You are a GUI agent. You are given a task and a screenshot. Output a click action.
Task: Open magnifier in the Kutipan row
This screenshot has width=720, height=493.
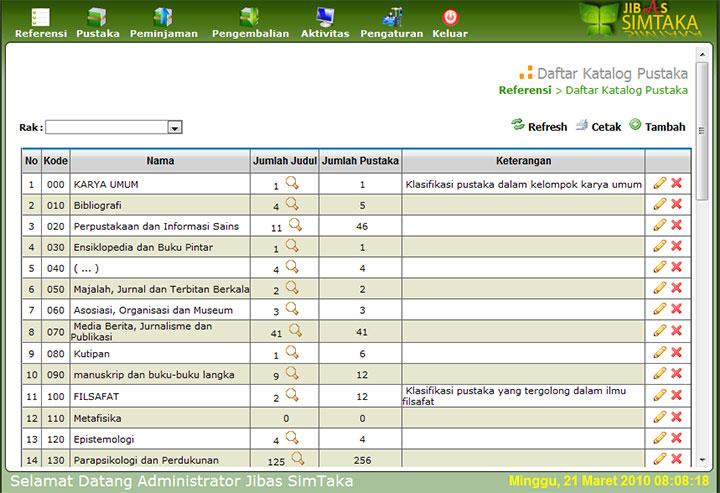click(x=292, y=352)
